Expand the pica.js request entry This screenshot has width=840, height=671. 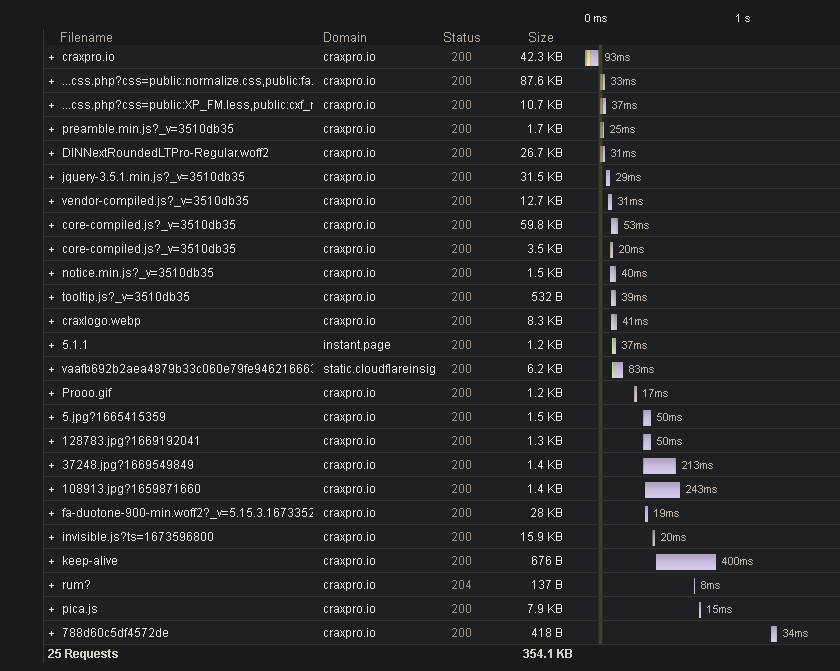tap(51, 609)
